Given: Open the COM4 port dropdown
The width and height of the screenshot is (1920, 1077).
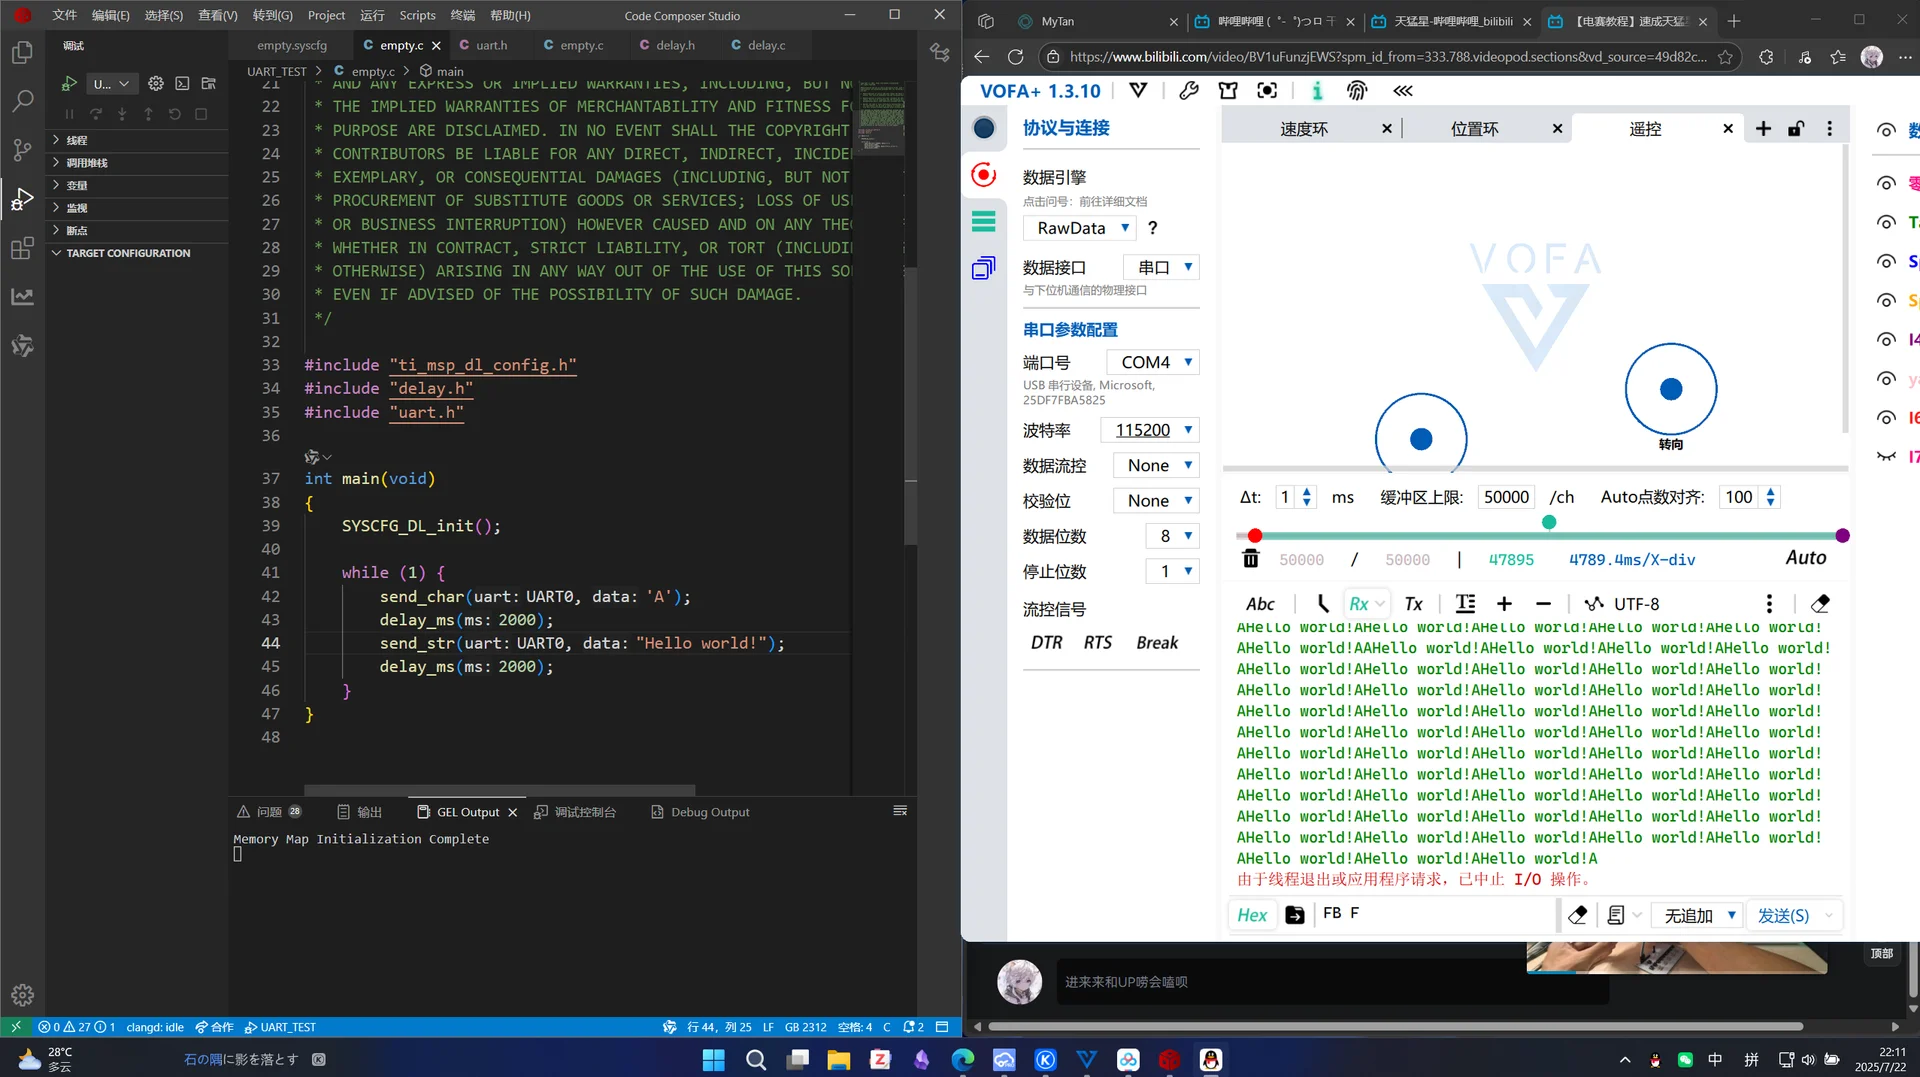Looking at the screenshot, I should click(1152, 362).
